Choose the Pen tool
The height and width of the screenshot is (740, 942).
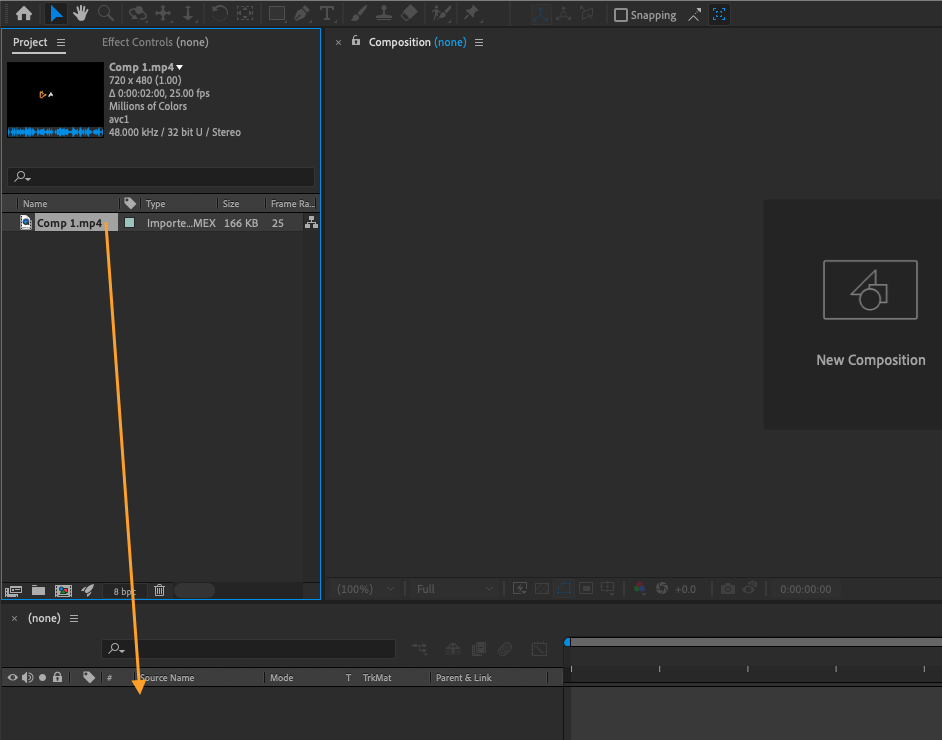coord(302,13)
